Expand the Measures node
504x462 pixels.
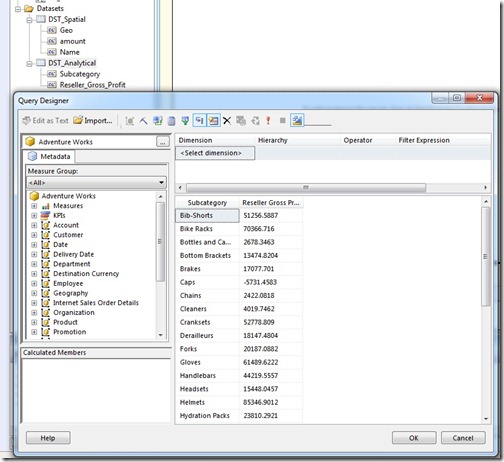click(34, 206)
